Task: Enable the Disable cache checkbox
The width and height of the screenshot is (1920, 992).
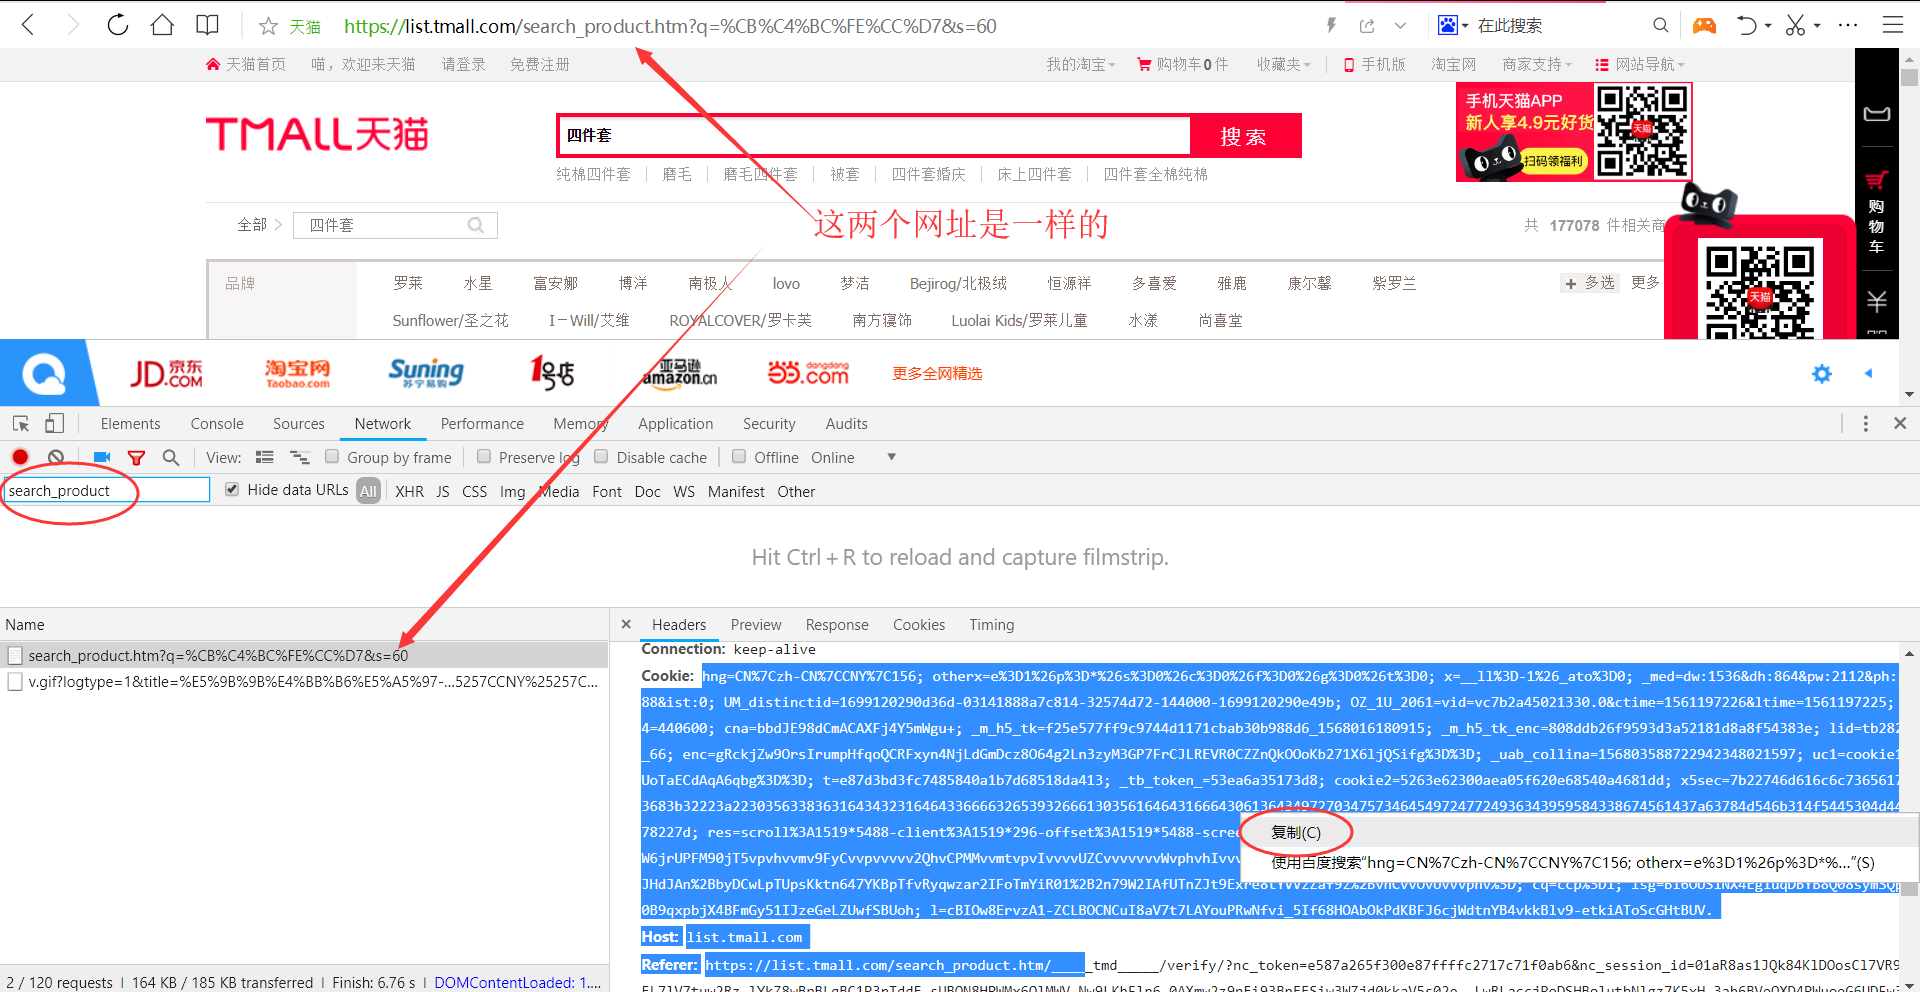Action: coord(601,456)
